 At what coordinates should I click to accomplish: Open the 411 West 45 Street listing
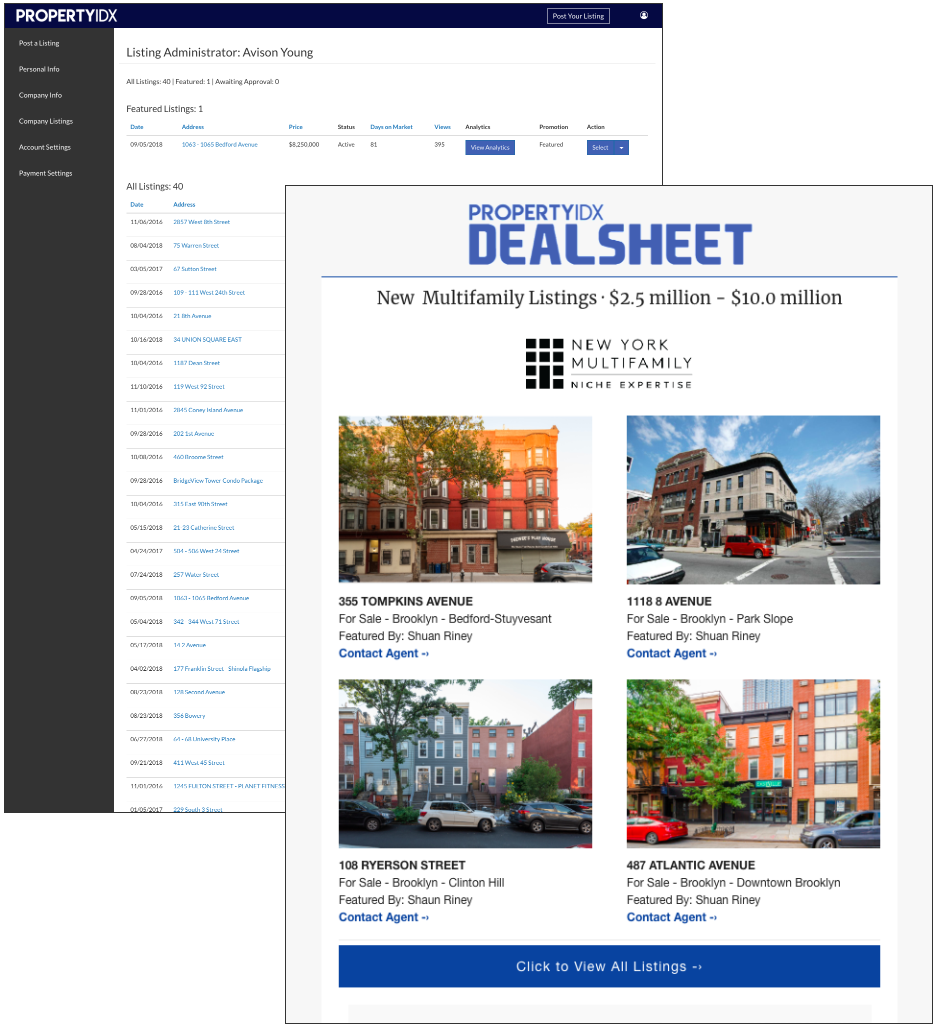(198, 763)
